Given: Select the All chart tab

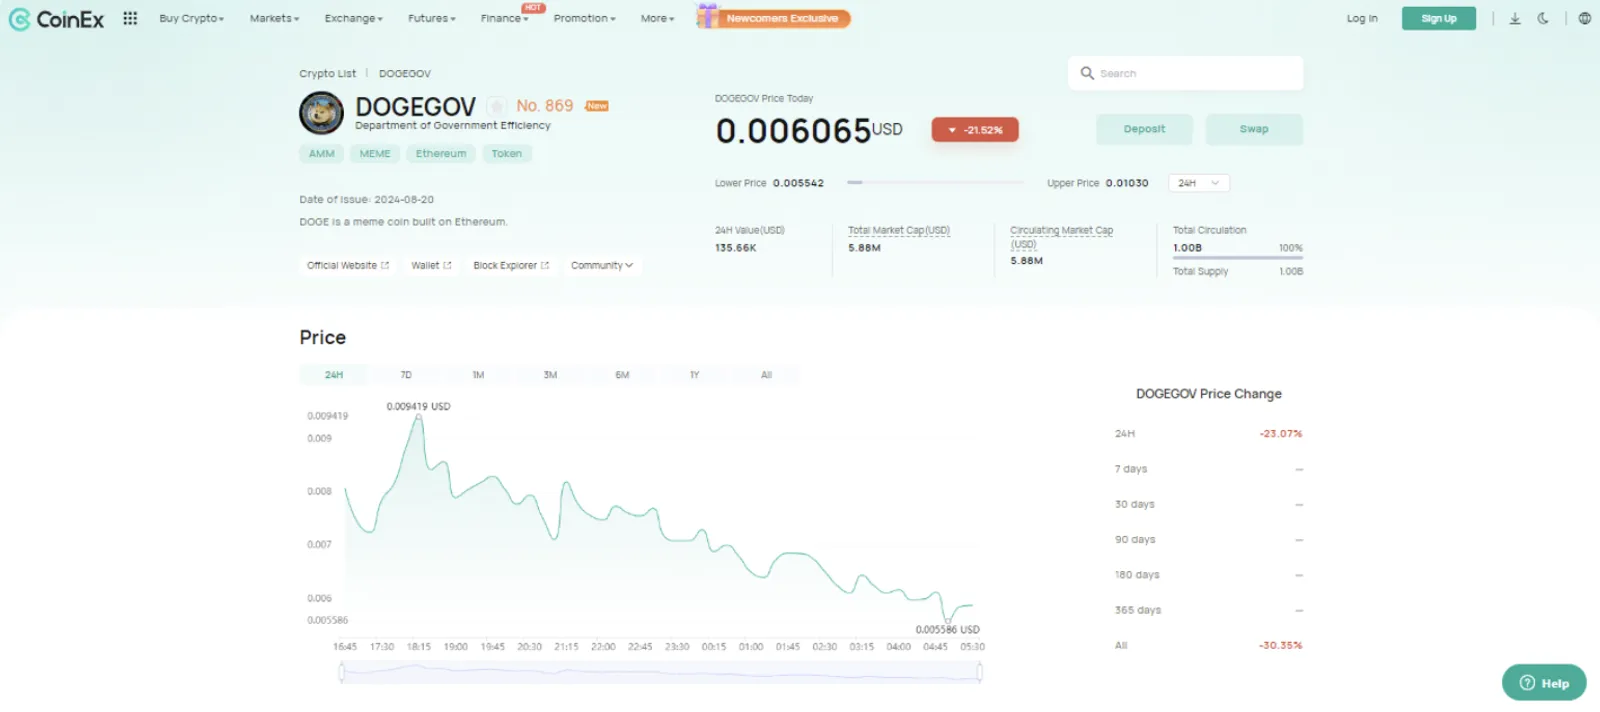Looking at the screenshot, I should pyautogui.click(x=766, y=375).
